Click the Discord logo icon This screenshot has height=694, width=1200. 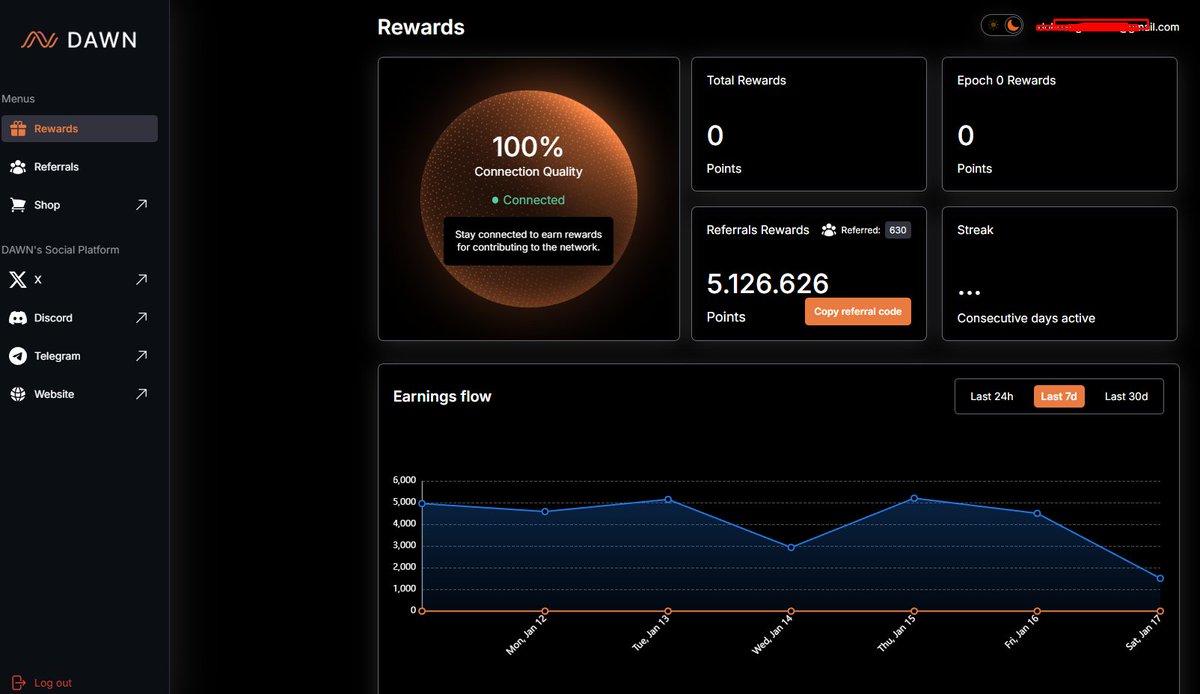[x=18, y=318]
